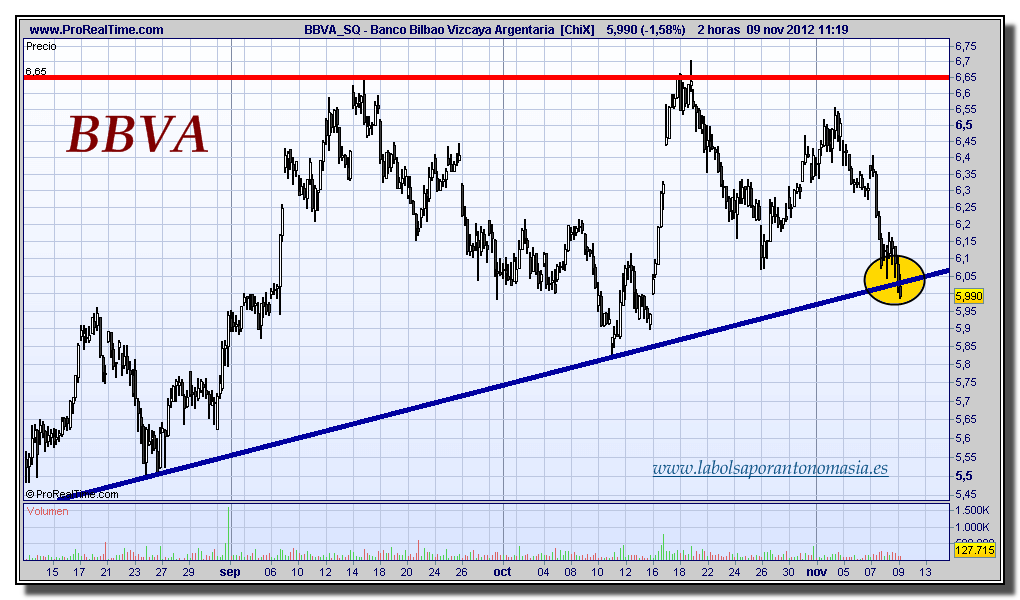Image resolution: width=1020 pixels, height=600 pixels.
Task: Click the 6,3 price axis label
Action: click(963, 190)
